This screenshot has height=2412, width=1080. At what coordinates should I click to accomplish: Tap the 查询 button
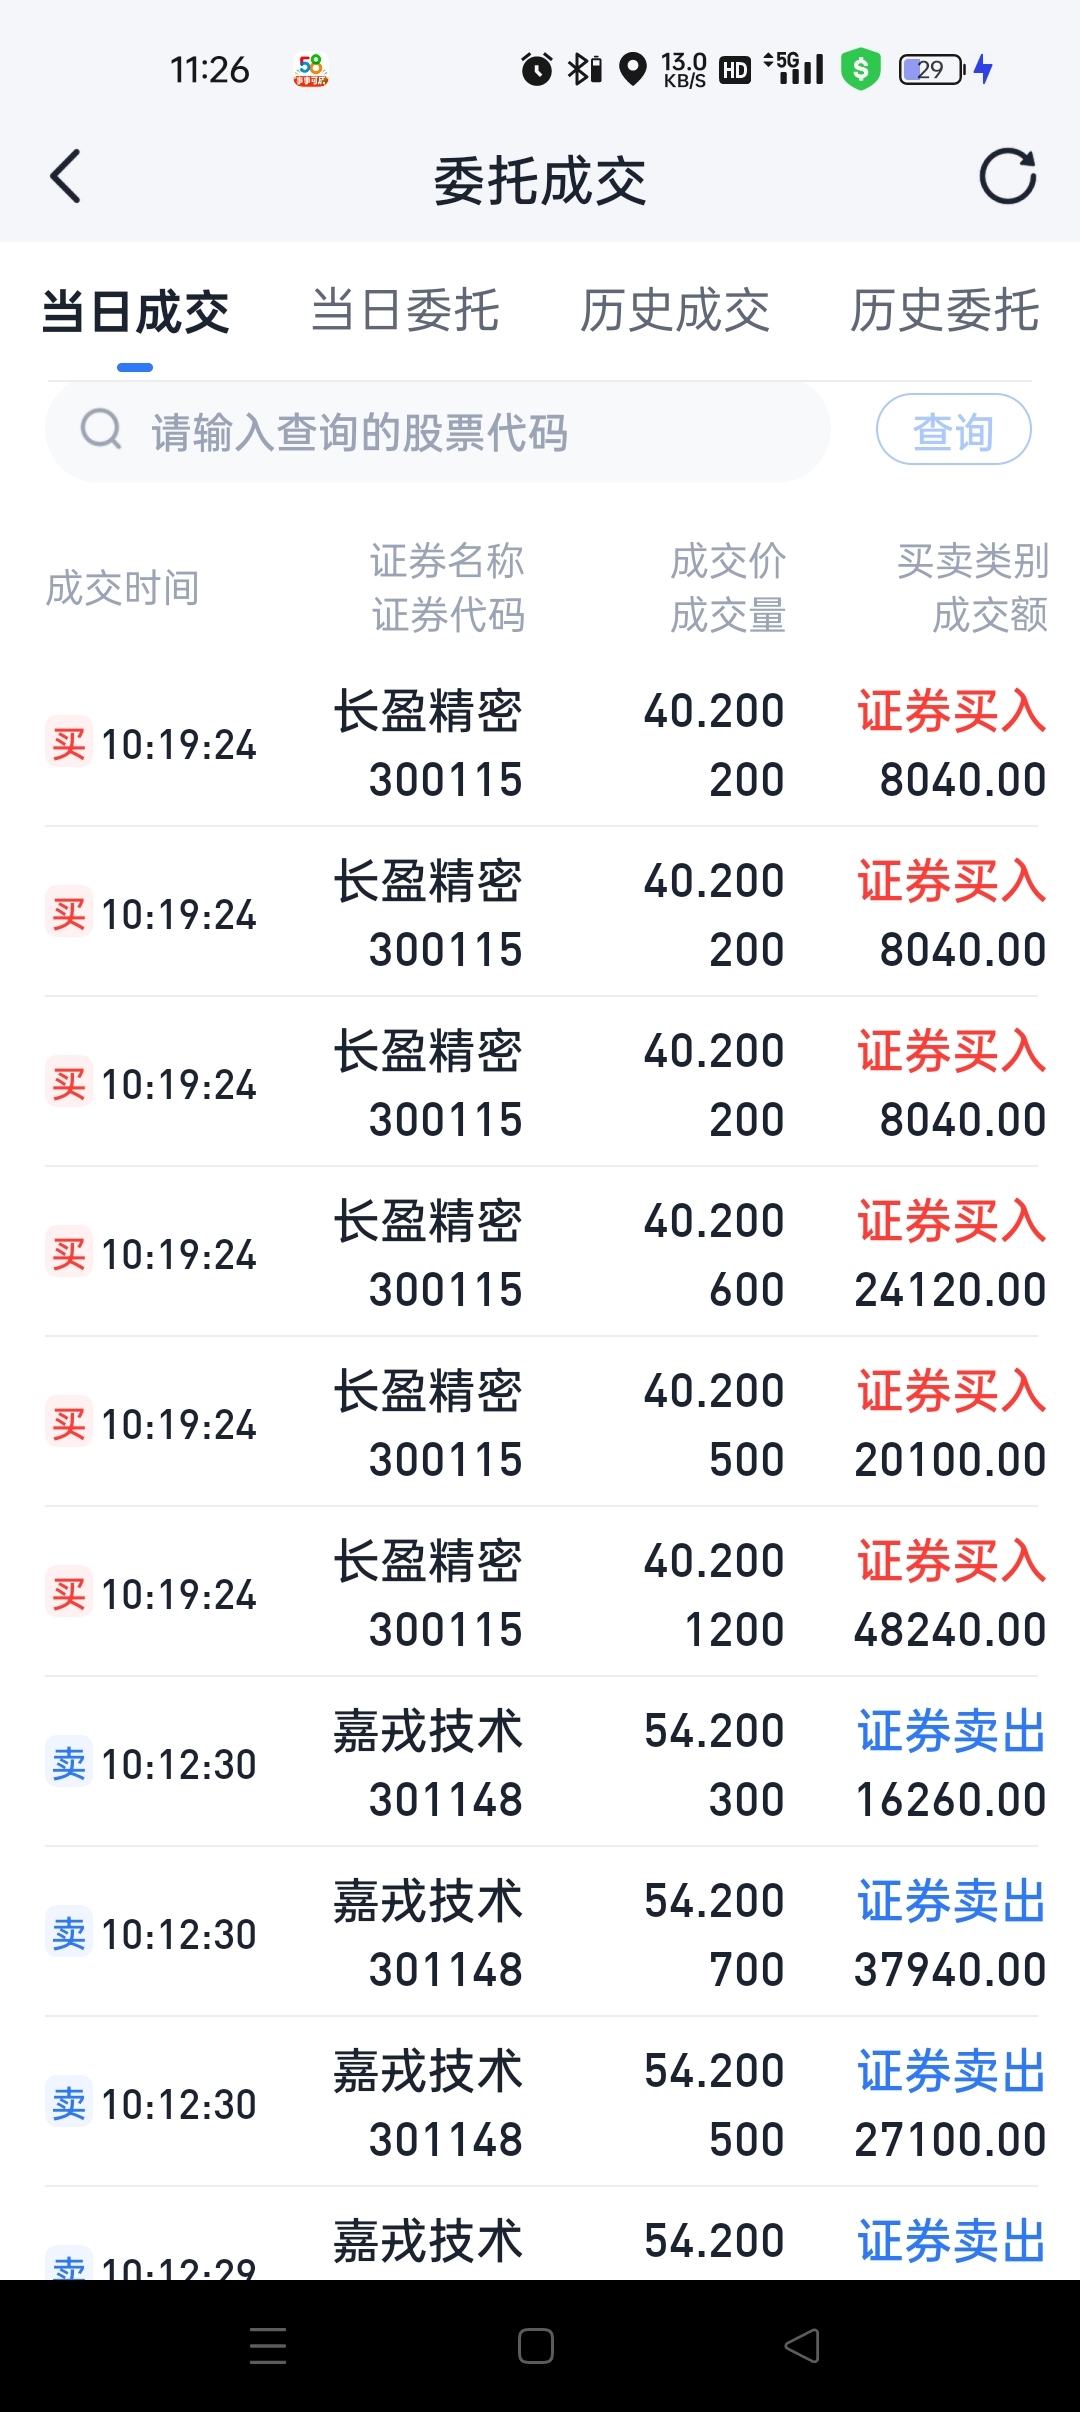point(954,430)
